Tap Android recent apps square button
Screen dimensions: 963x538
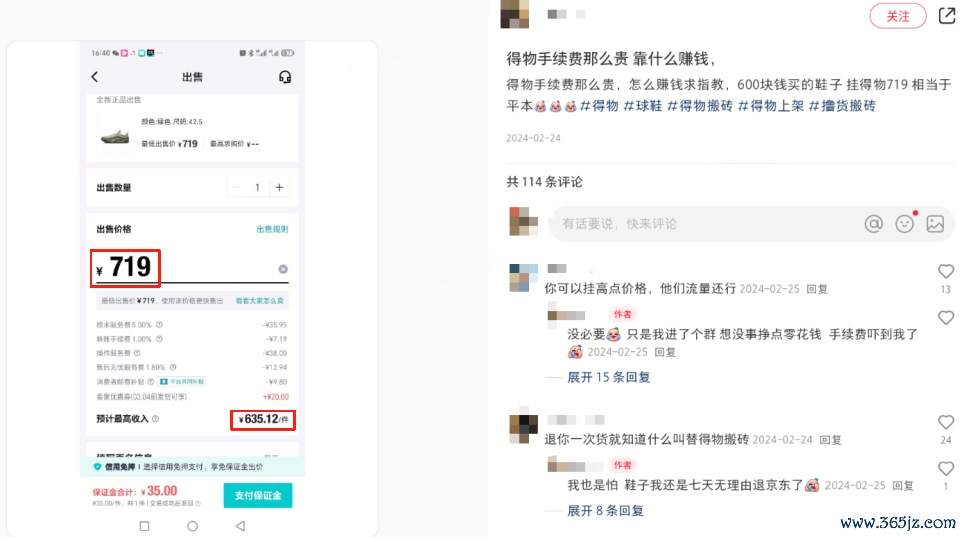coord(144,526)
